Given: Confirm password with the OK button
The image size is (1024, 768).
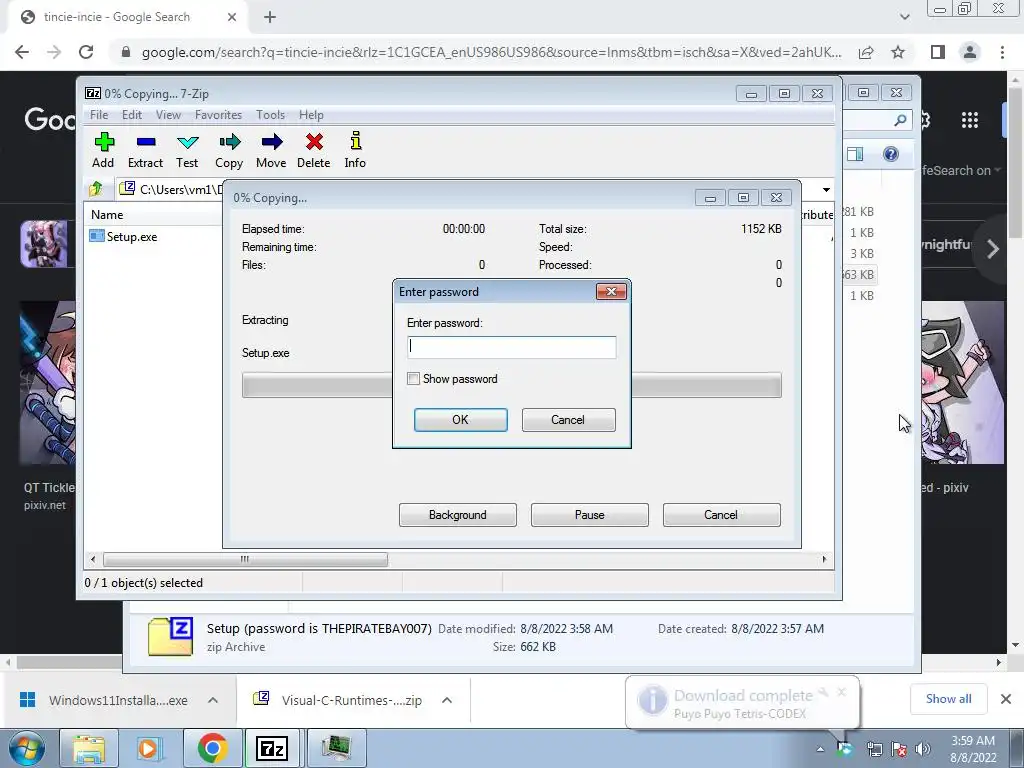Looking at the screenshot, I should [x=460, y=420].
